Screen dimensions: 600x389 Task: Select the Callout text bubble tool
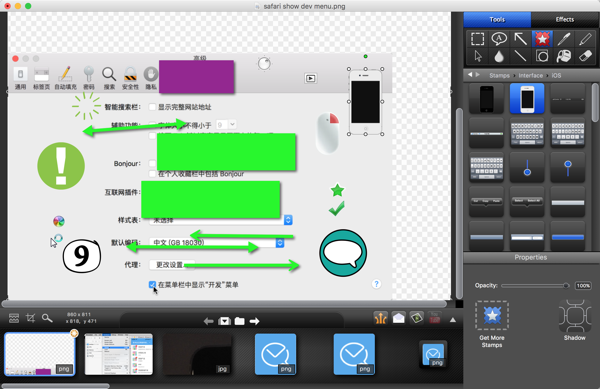pos(499,39)
